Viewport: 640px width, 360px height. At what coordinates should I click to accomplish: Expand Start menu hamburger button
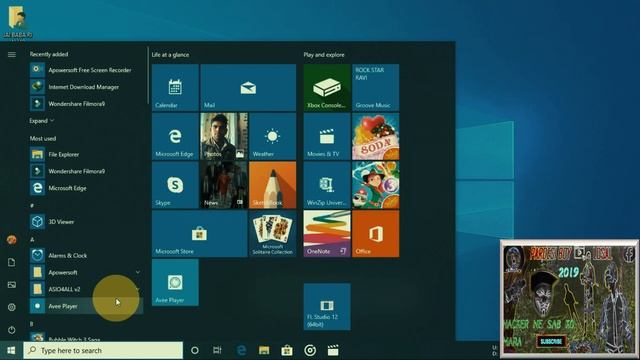point(11,54)
